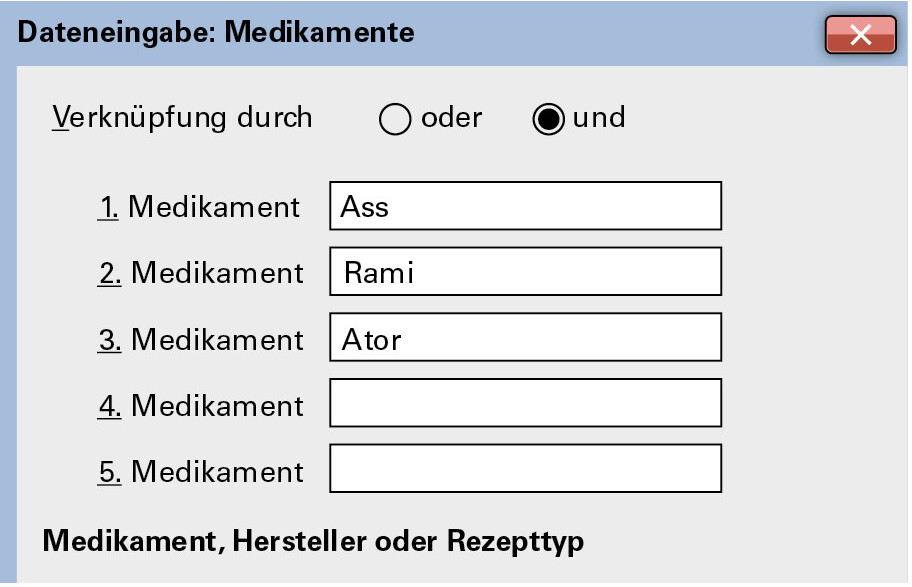Click the 3. Medikament field showing "Ator"

[525, 338]
